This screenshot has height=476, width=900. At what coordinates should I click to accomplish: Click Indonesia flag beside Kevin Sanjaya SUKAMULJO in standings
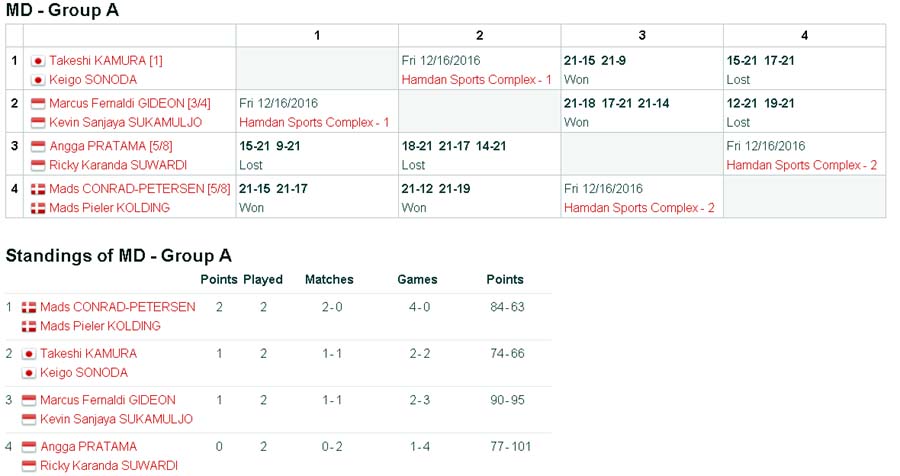(29, 420)
